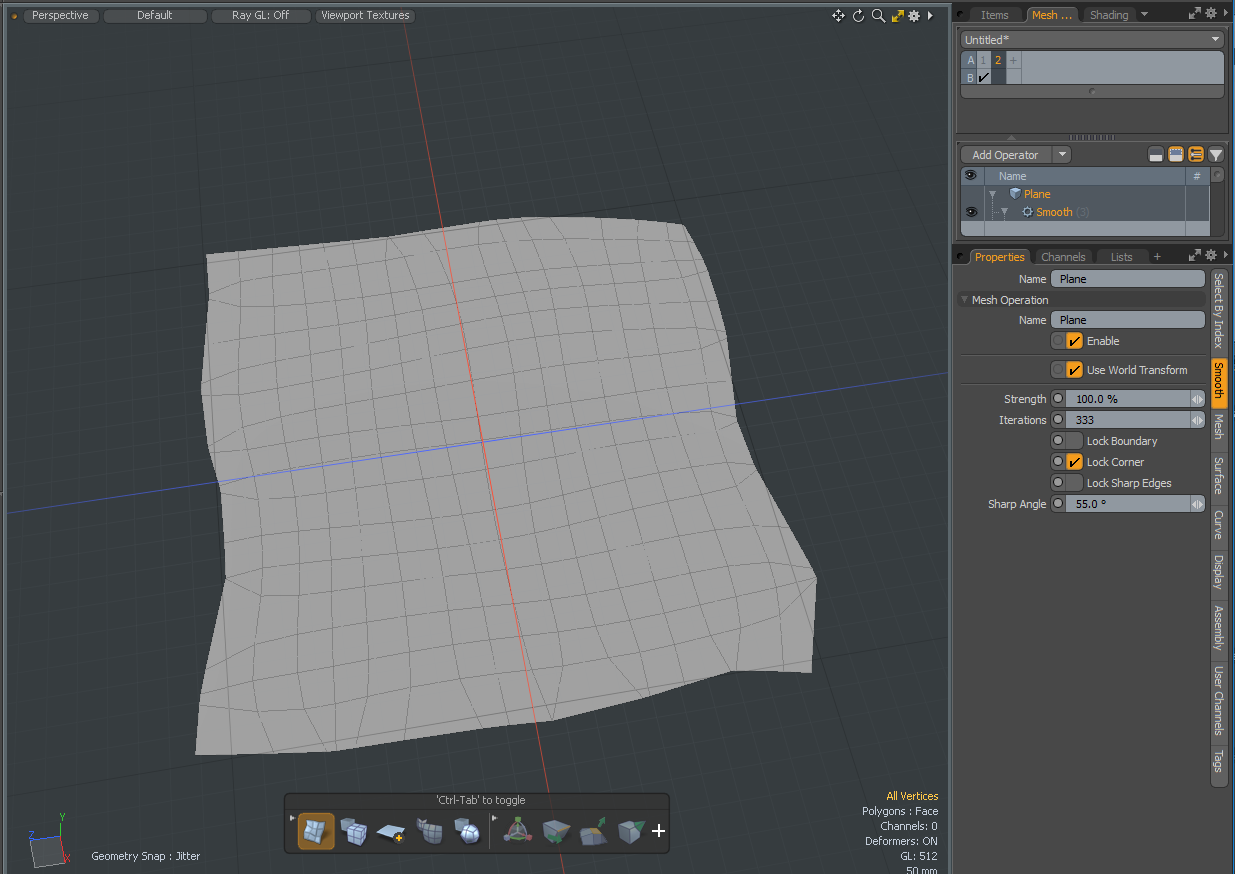
Task: Switch to the Channels tab
Action: point(1062,257)
